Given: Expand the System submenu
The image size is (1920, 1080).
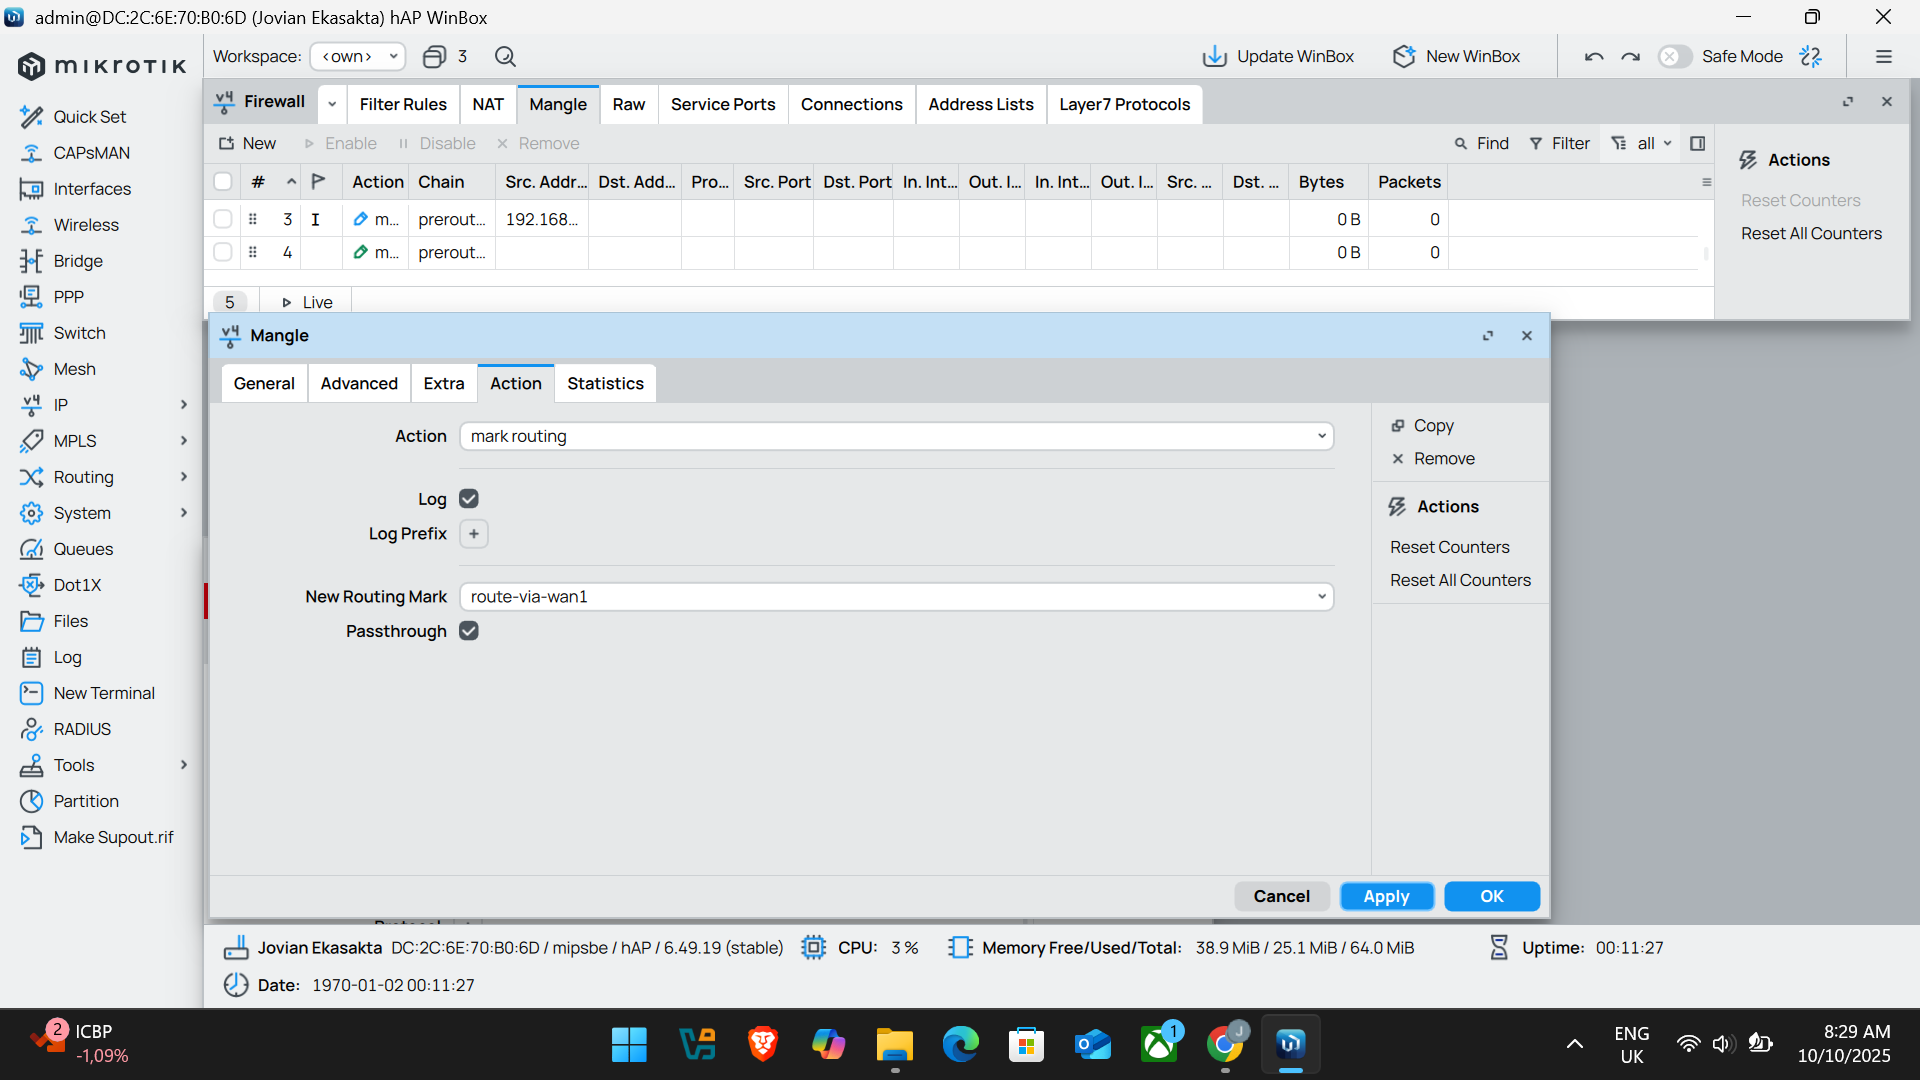Looking at the screenshot, I should pos(184,513).
